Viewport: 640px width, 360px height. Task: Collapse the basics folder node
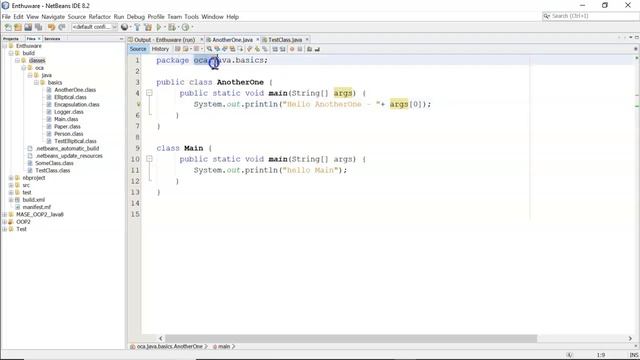(x=36, y=82)
